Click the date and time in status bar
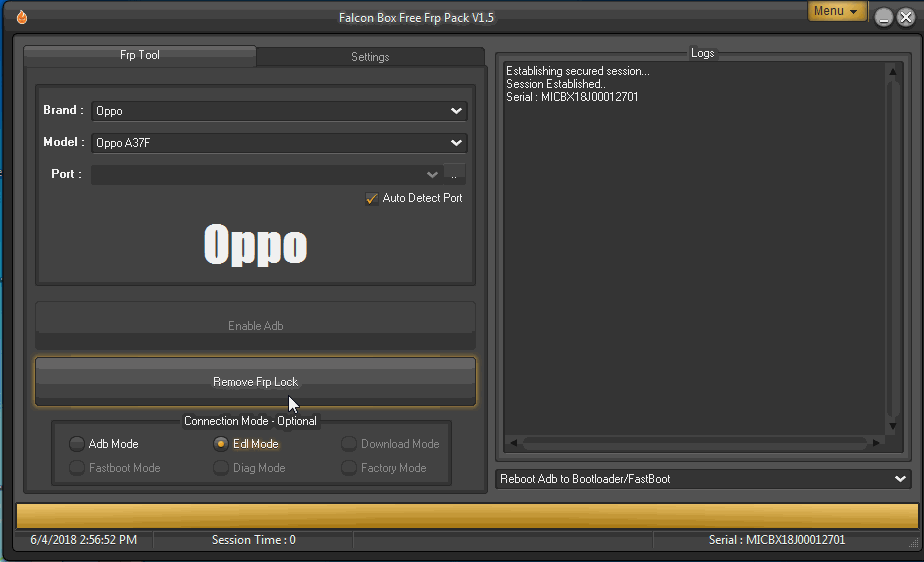This screenshot has height=562, width=924. click(84, 540)
